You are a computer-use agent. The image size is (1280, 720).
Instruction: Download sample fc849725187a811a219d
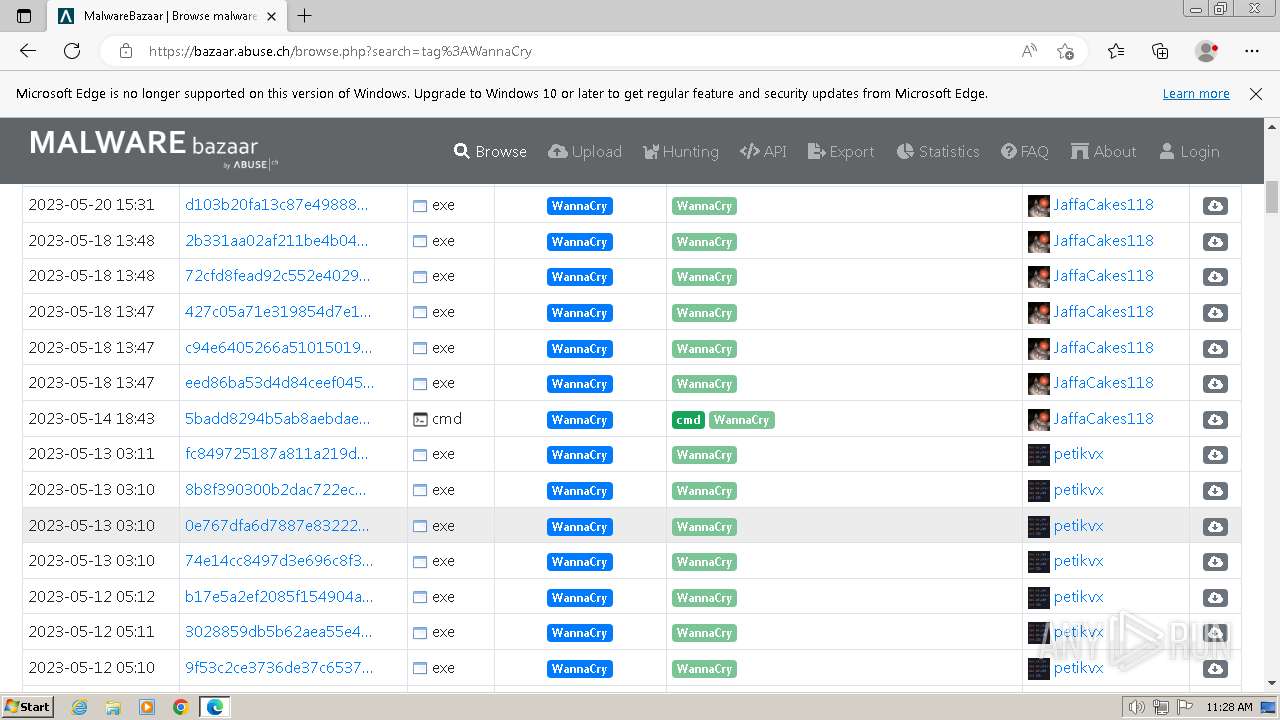(x=1215, y=455)
